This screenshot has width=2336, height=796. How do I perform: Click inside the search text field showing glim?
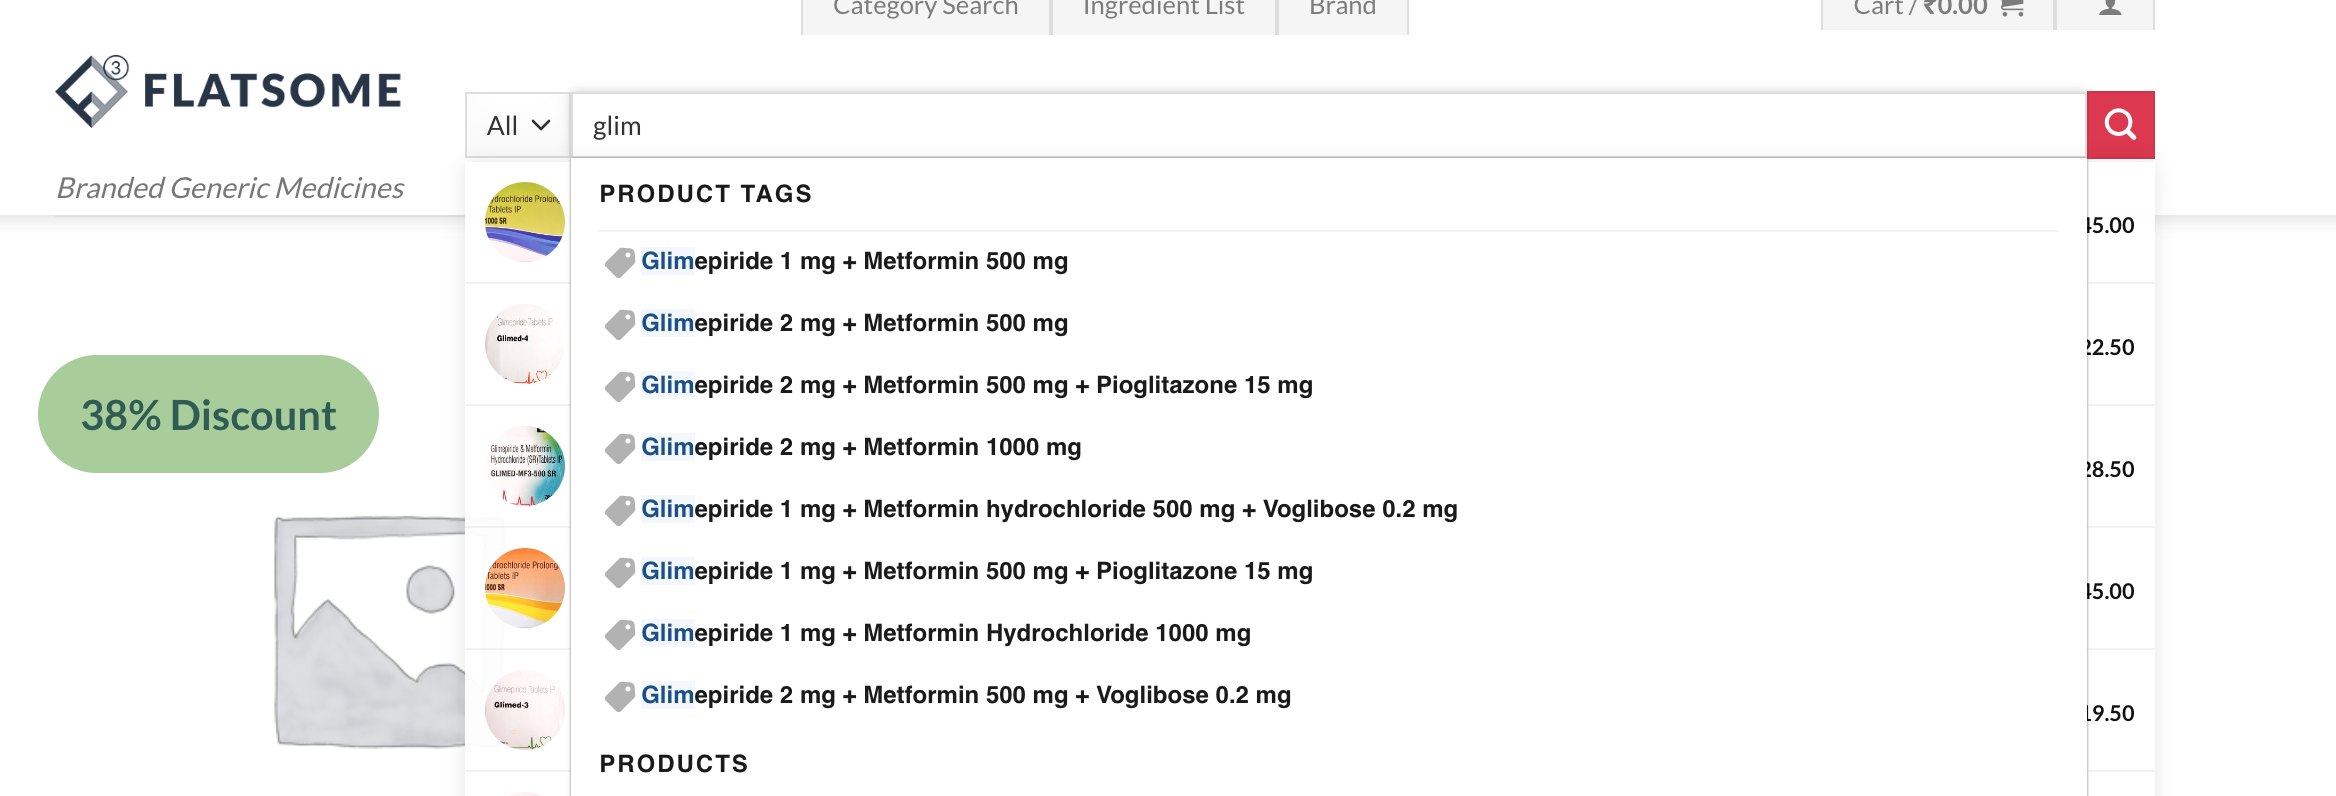click(900, 125)
